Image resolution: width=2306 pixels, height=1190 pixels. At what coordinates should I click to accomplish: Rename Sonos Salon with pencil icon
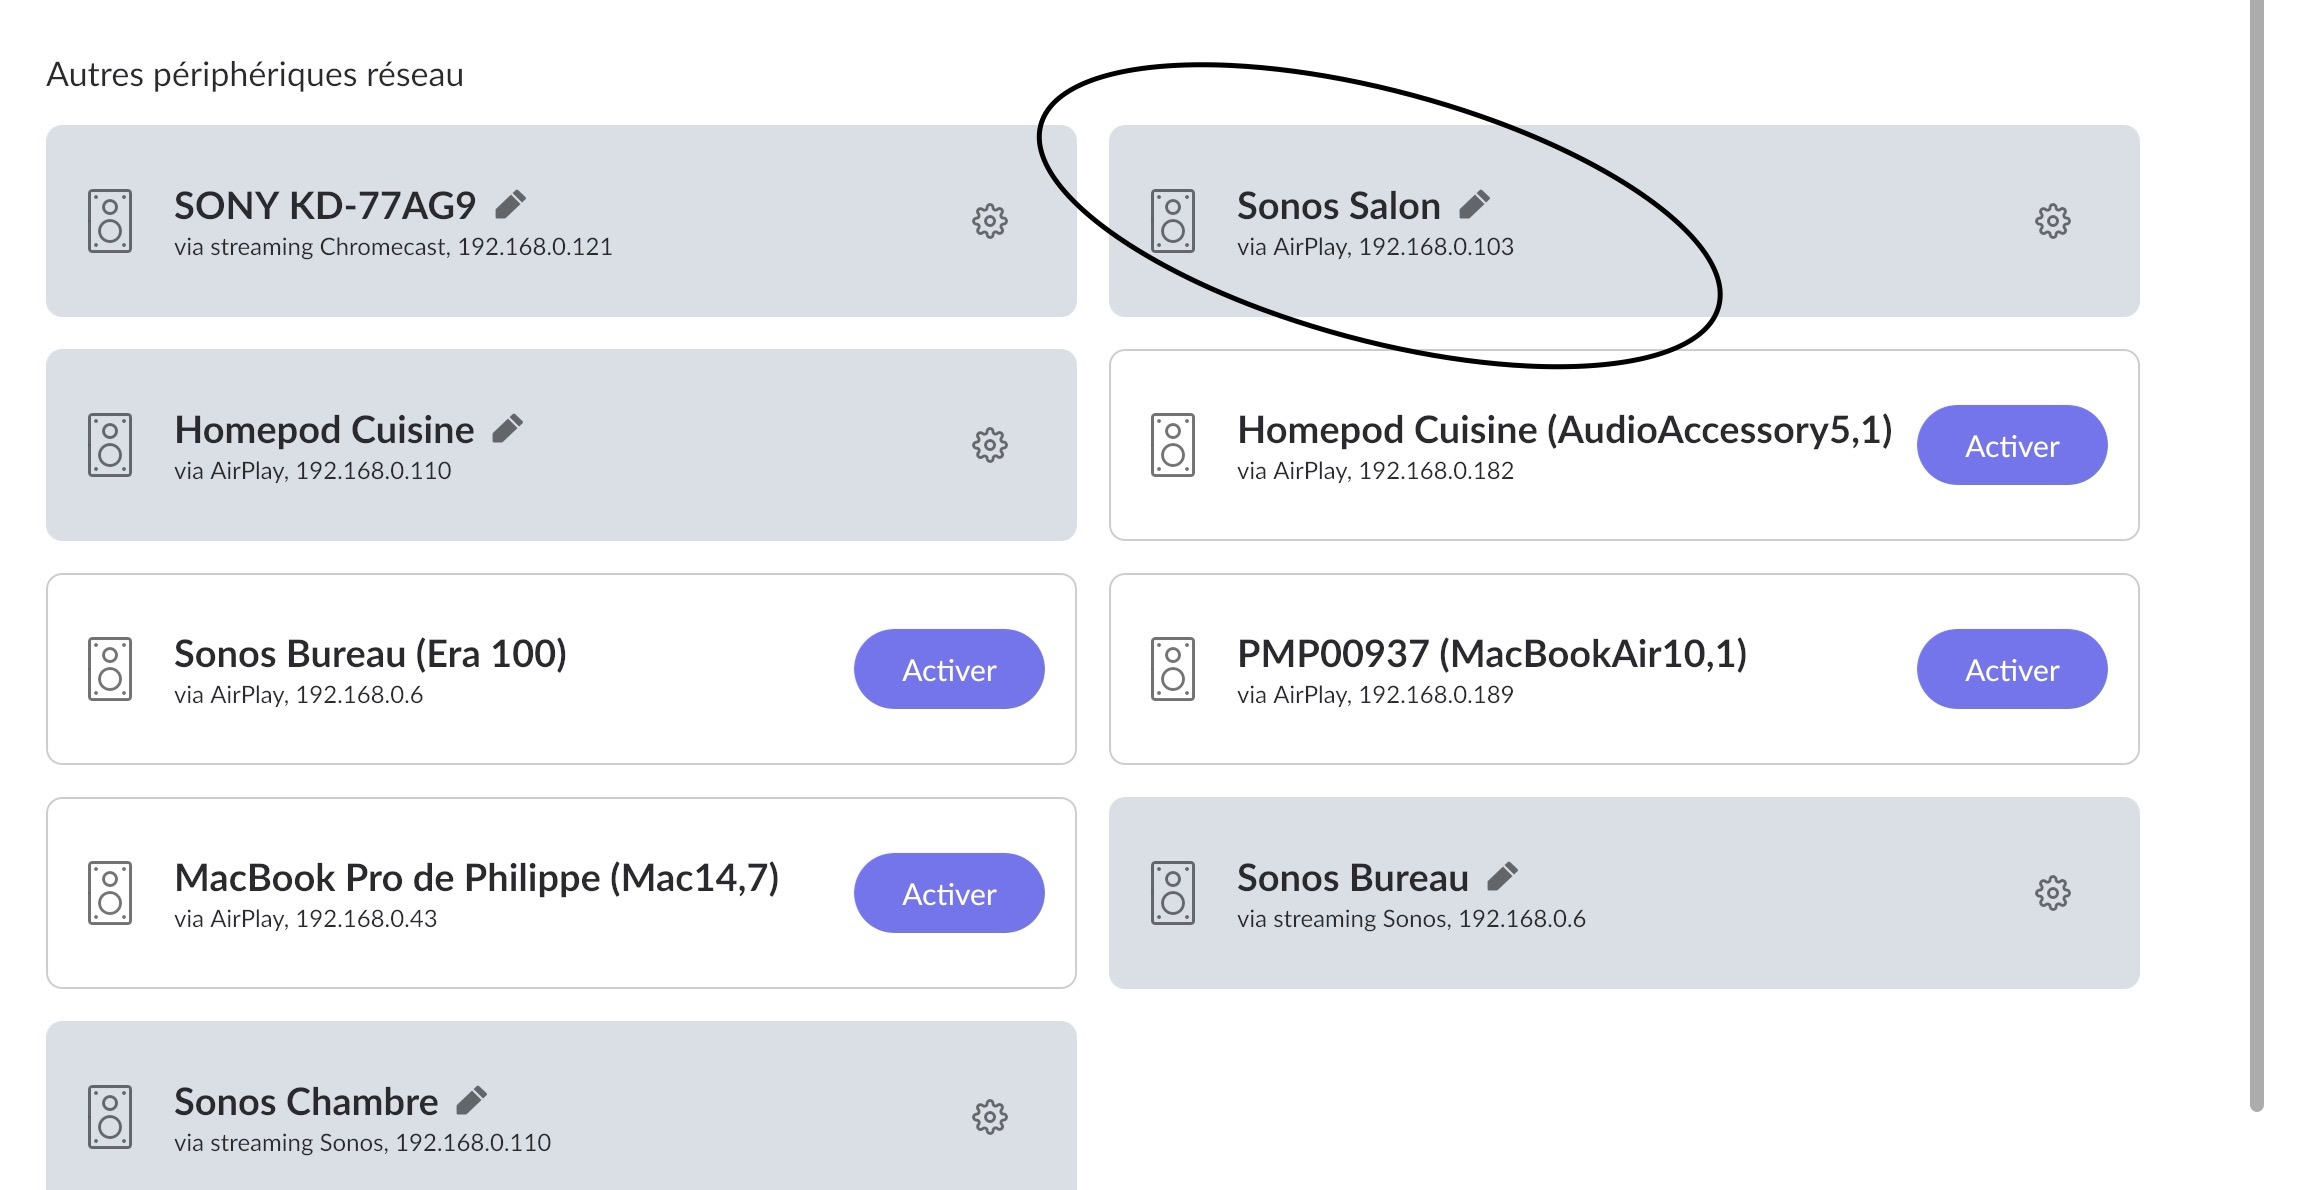(1474, 205)
